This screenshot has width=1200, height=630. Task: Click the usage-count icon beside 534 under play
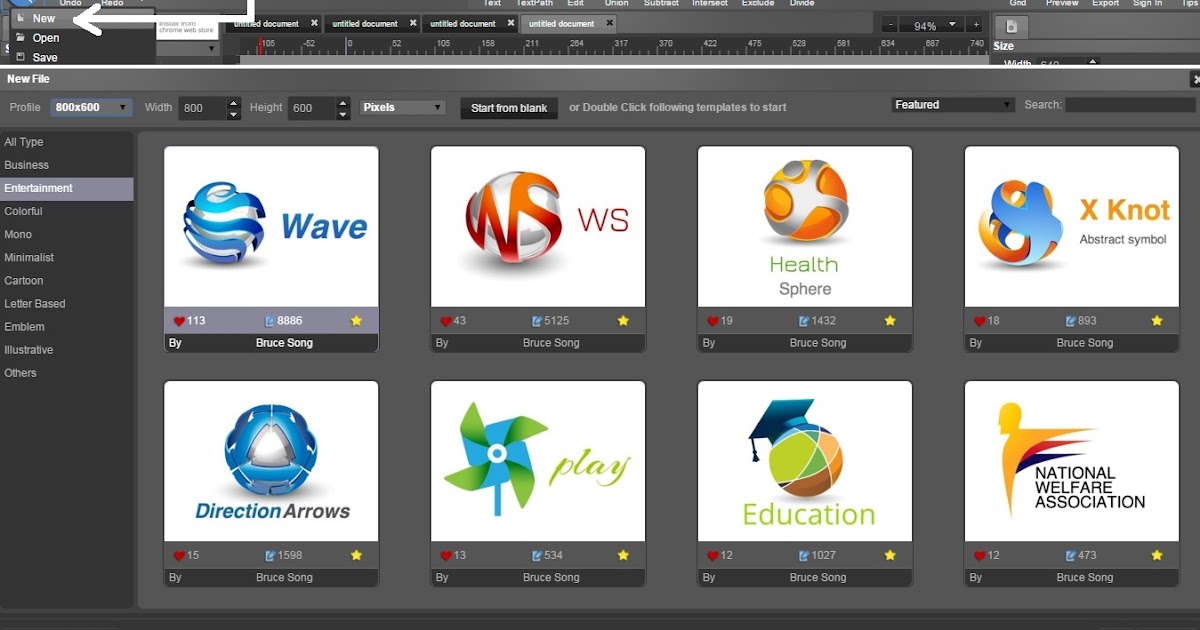[x=537, y=555]
